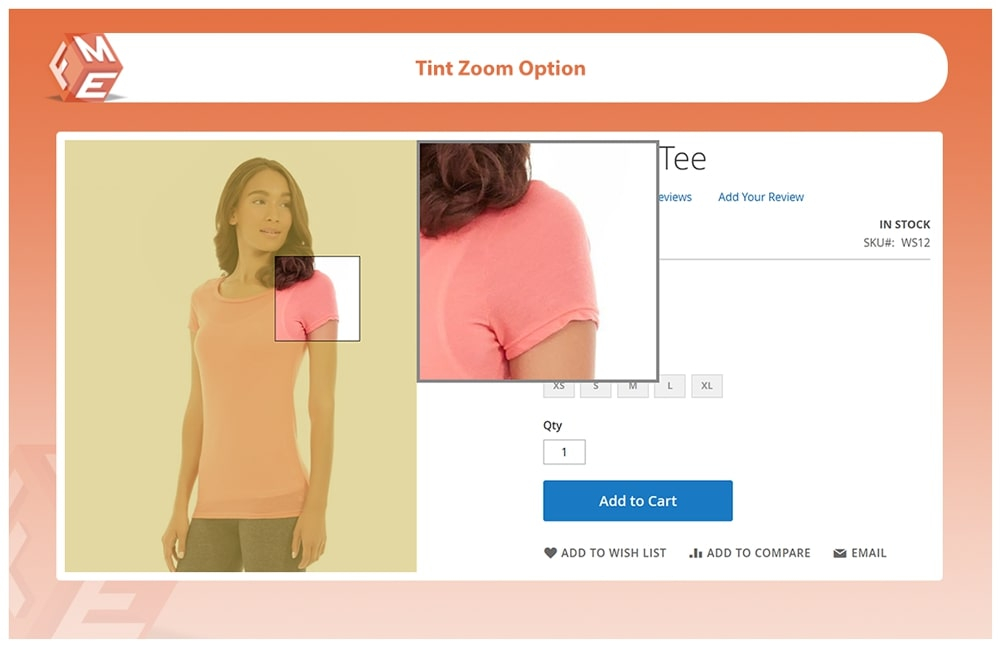1000x647 pixels.
Task: Focus the Qty input field
Action: [x=564, y=452]
